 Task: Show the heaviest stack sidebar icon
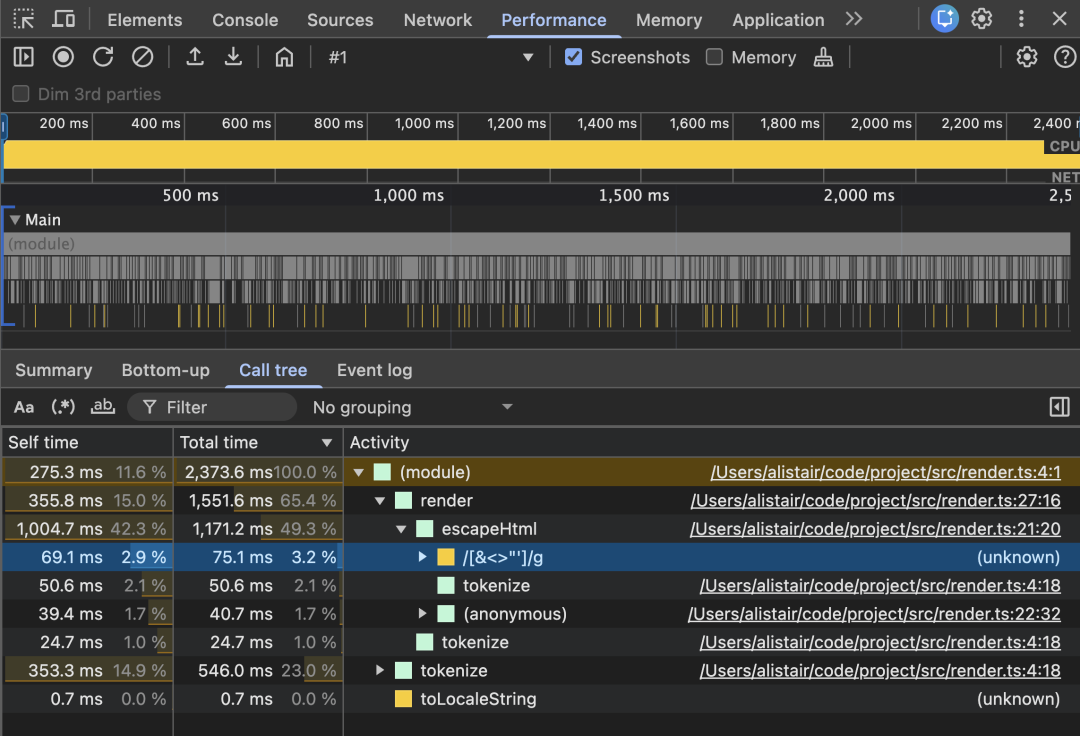pyautogui.click(x=1059, y=407)
